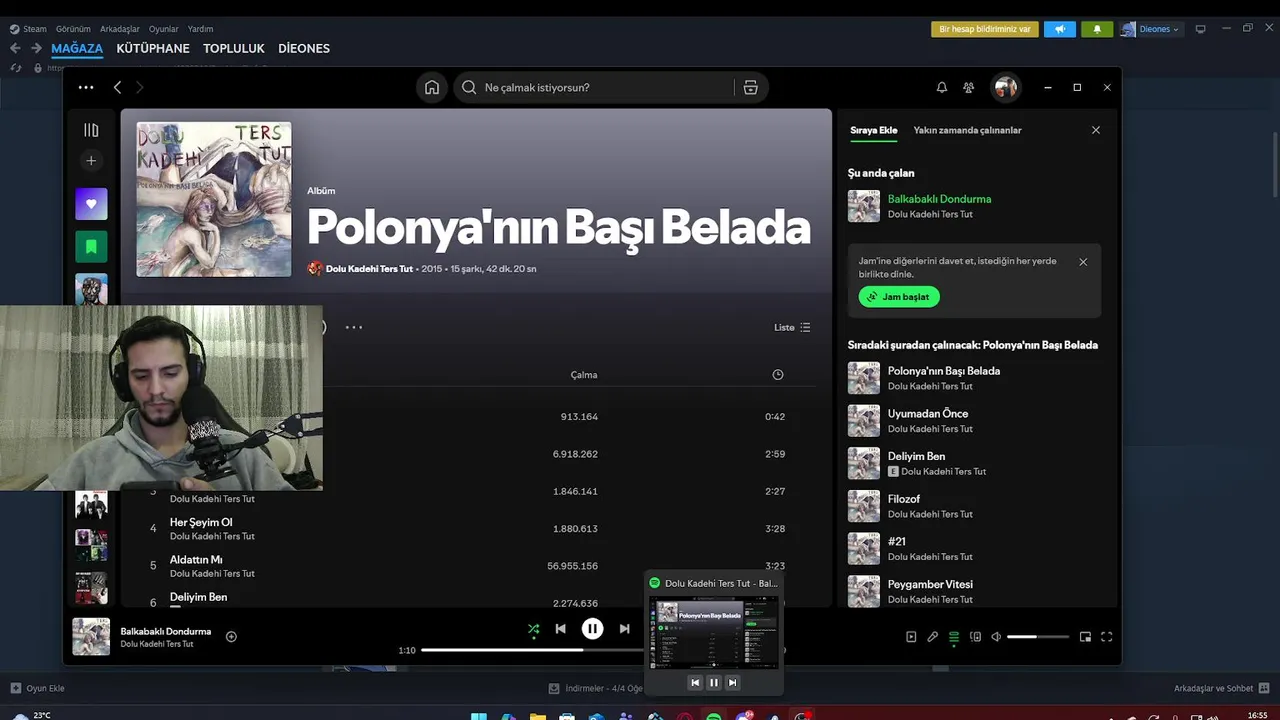
Task: Show lyrics via microphone icon
Action: point(932,637)
